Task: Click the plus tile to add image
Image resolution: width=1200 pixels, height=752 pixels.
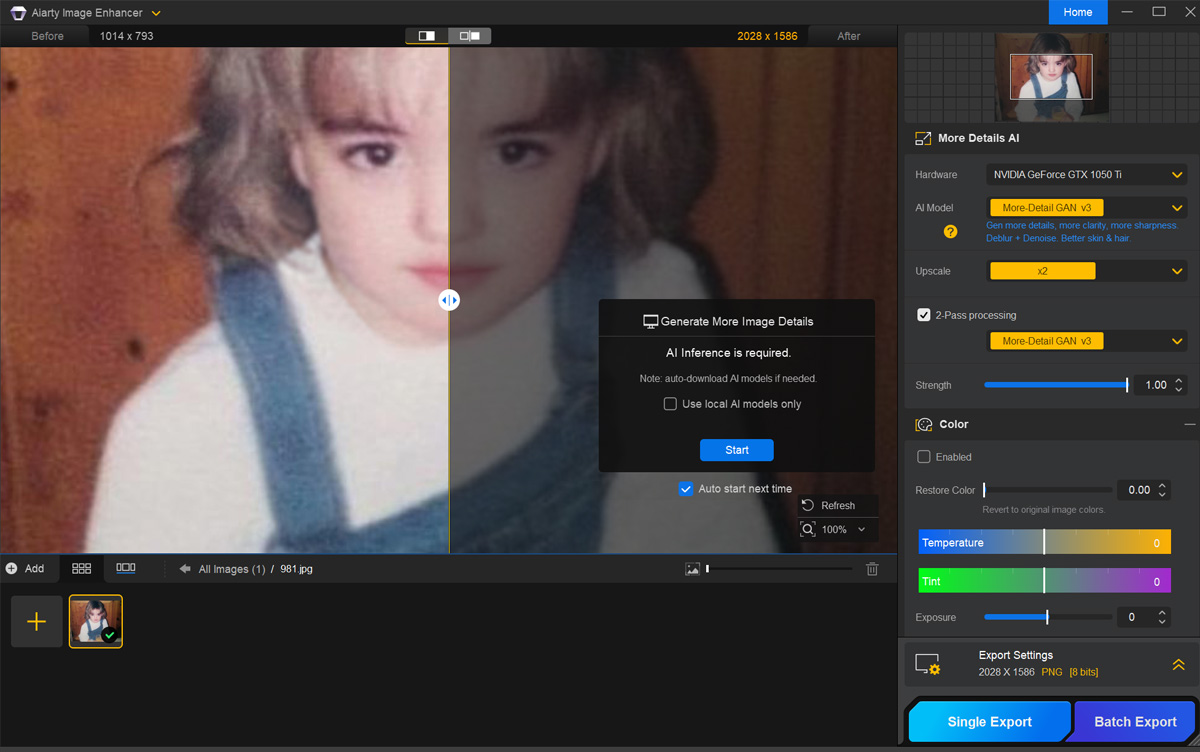Action: [x=37, y=622]
